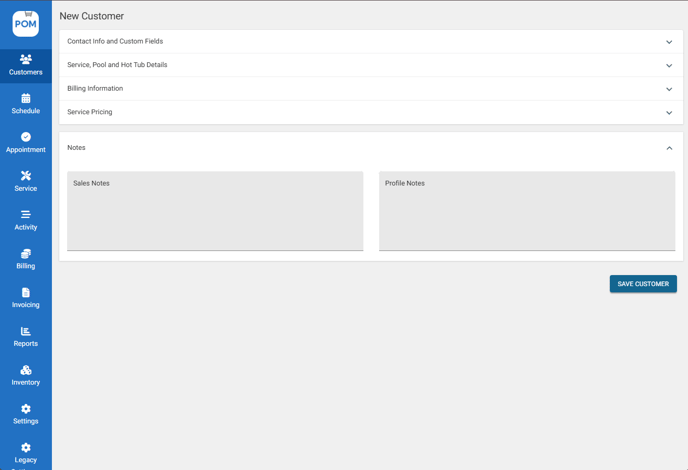
Task: Open the Invoicing document icon
Action: point(26,292)
